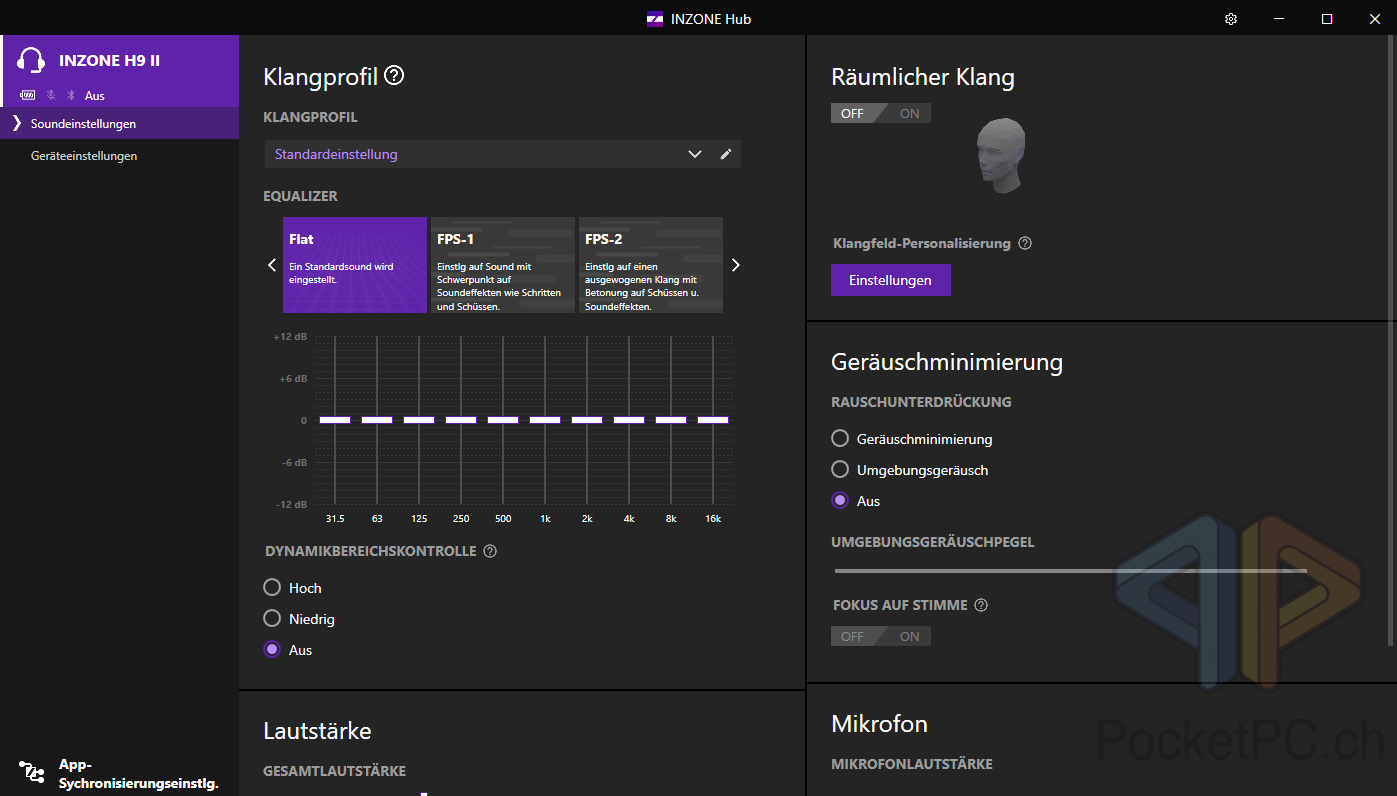This screenshot has height=796, width=1397.
Task: Show next equalizer presets with right arrow
Action: pos(736,265)
